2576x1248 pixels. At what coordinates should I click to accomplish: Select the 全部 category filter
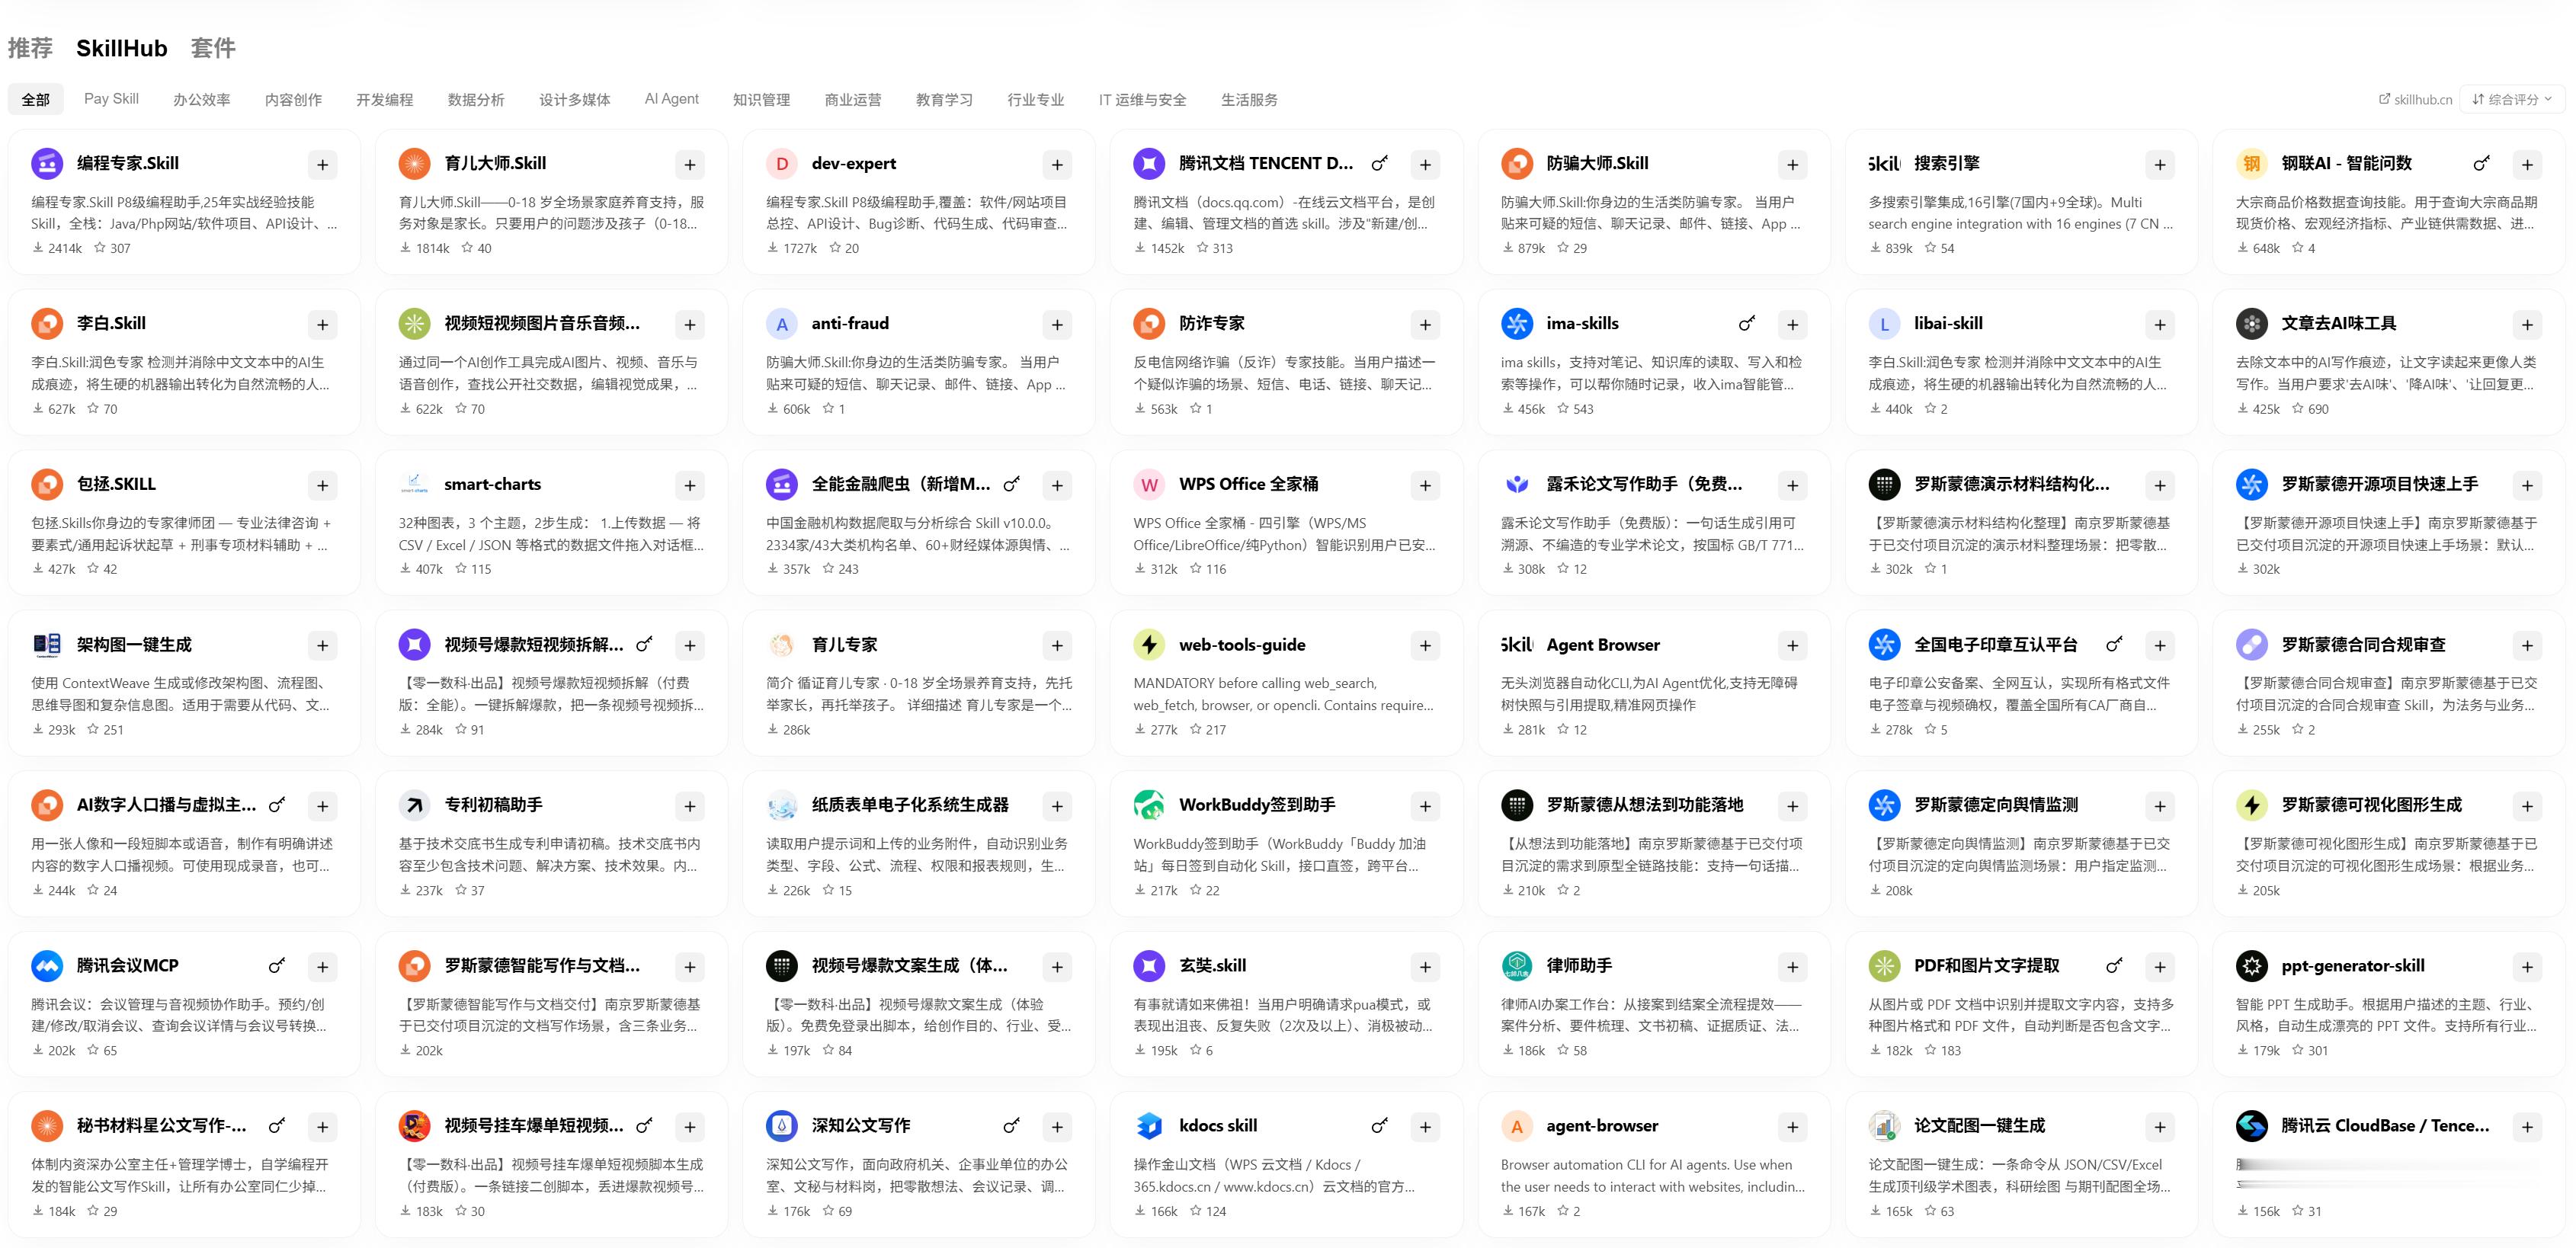click(x=35, y=99)
